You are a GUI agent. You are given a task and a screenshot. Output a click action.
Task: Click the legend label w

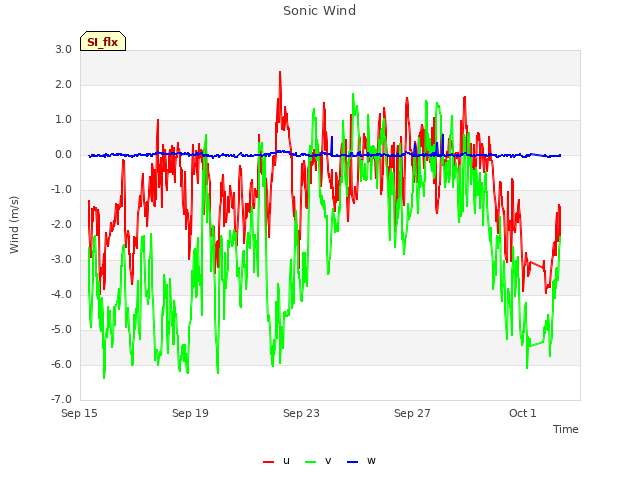pos(371,461)
